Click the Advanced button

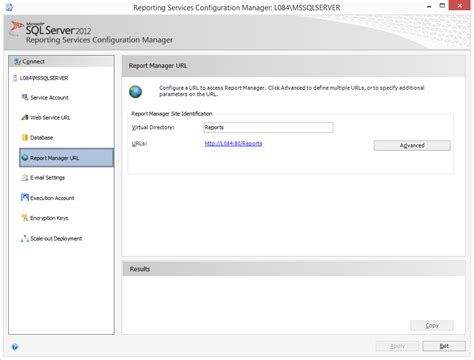[412, 145]
